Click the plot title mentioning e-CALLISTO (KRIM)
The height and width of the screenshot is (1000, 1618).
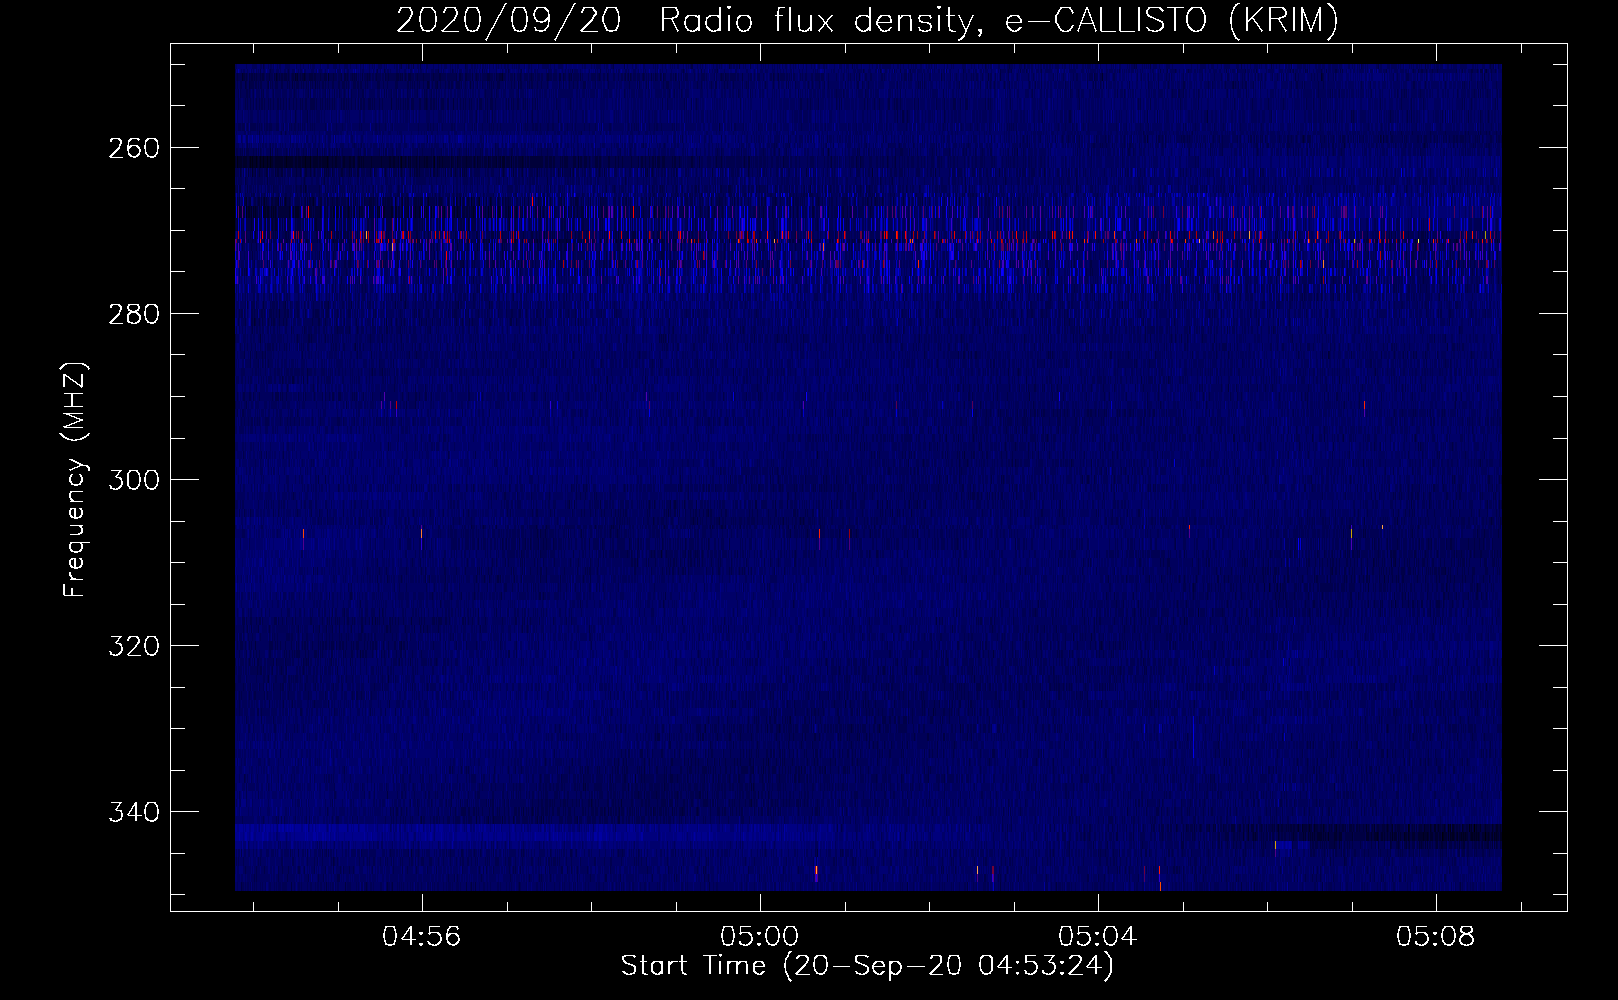[867, 20]
